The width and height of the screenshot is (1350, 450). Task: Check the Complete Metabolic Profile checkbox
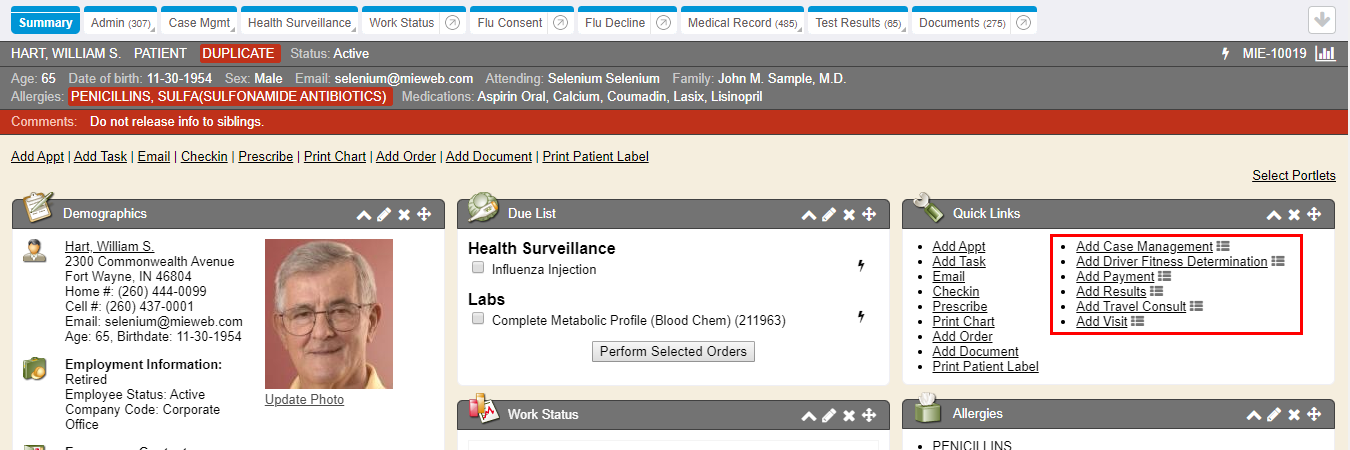tap(478, 319)
